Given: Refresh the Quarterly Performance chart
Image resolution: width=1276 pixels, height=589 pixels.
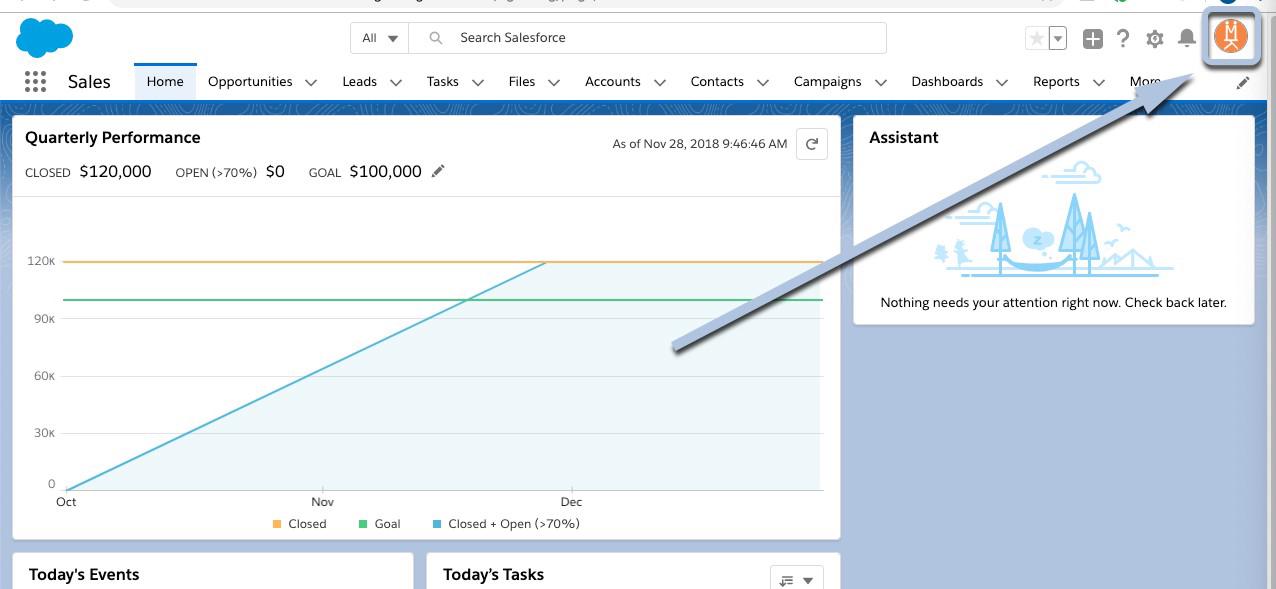Looking at the screenshot, I should [812, 144].
